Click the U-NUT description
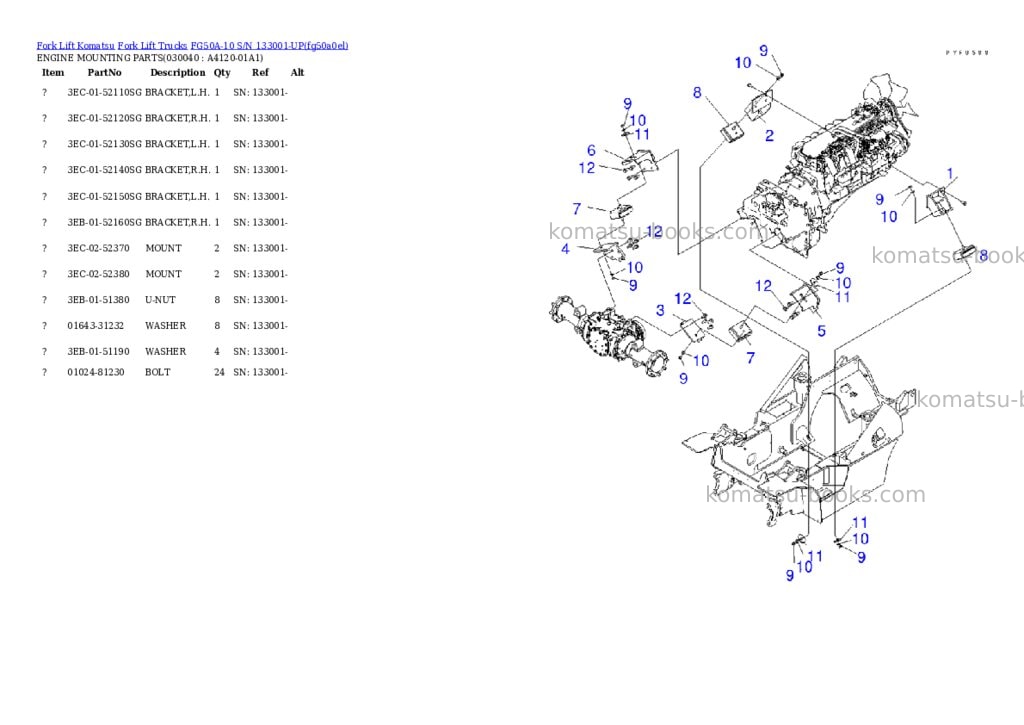This screenshot has height=725, width=1024. [x=160, y=300]
